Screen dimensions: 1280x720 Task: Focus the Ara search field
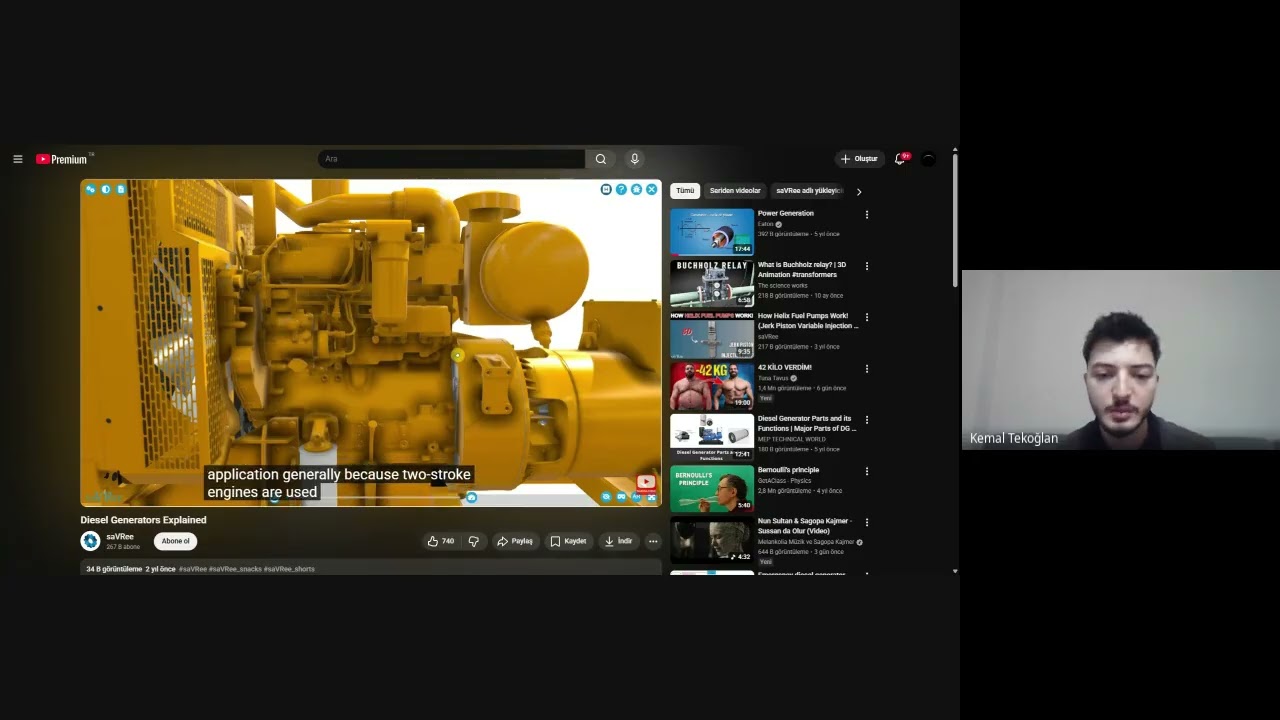click(x=451, y=159)
